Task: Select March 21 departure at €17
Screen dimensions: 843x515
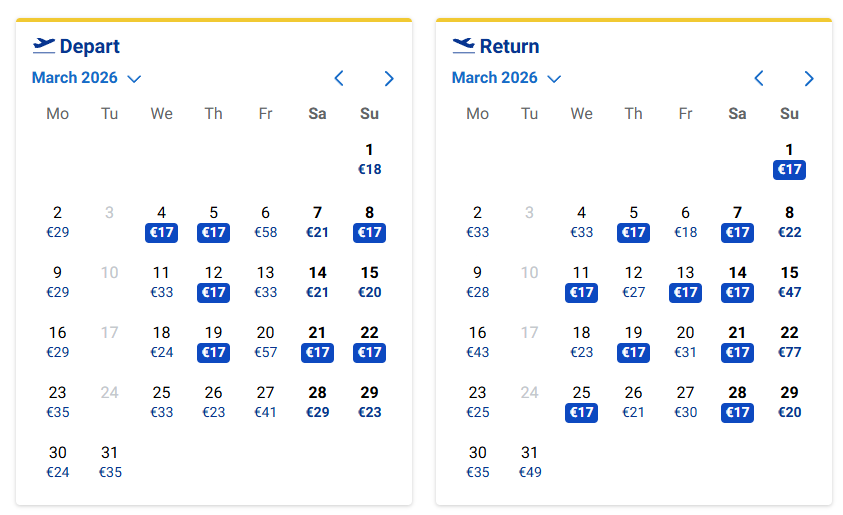Action: [x=318, y=343]
